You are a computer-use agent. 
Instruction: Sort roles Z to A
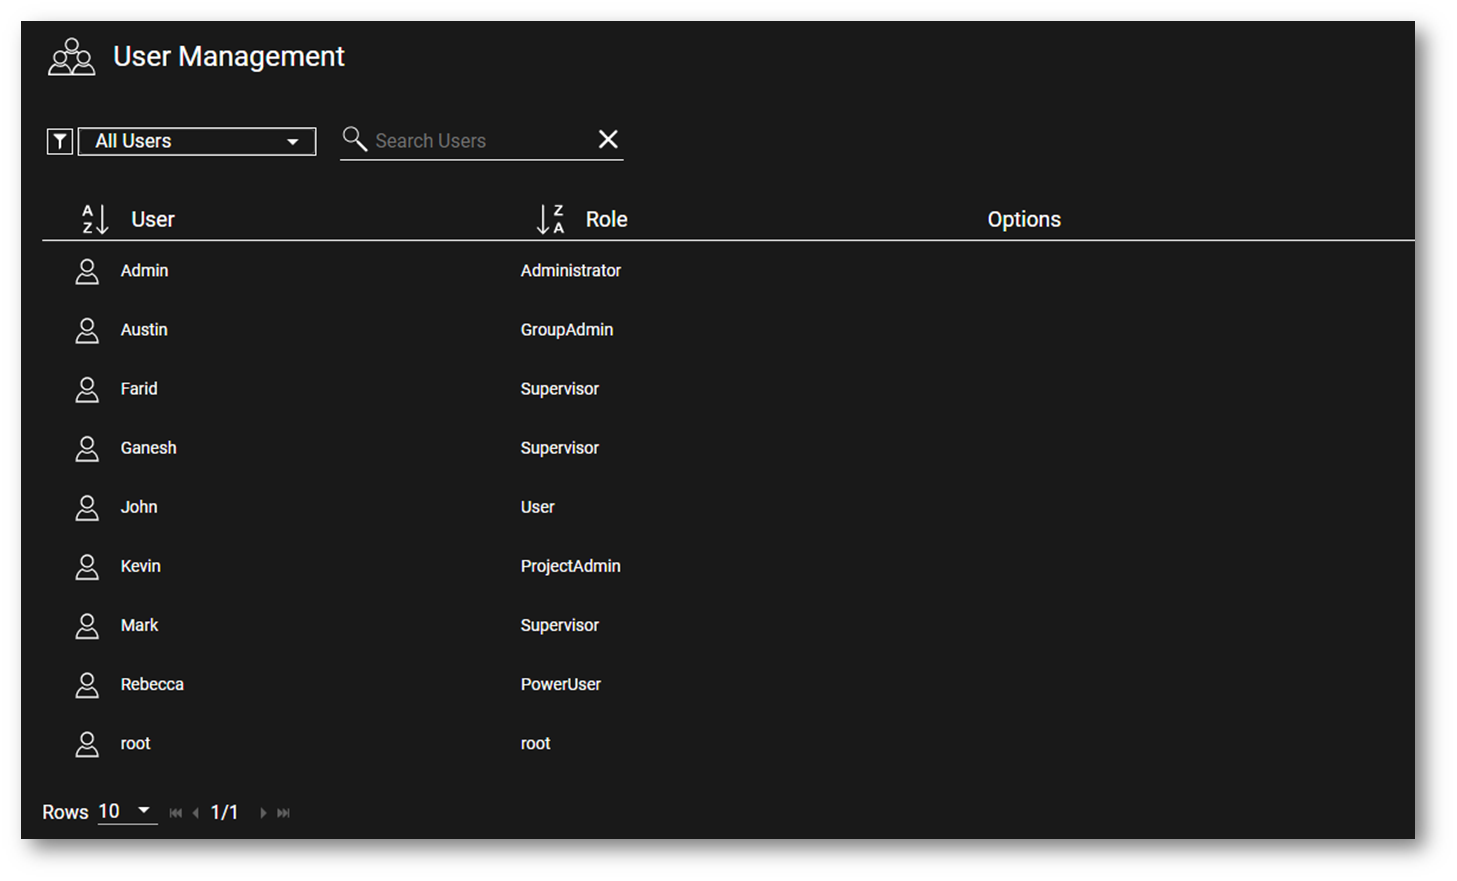pyautogui.click(x=550, y=219)
